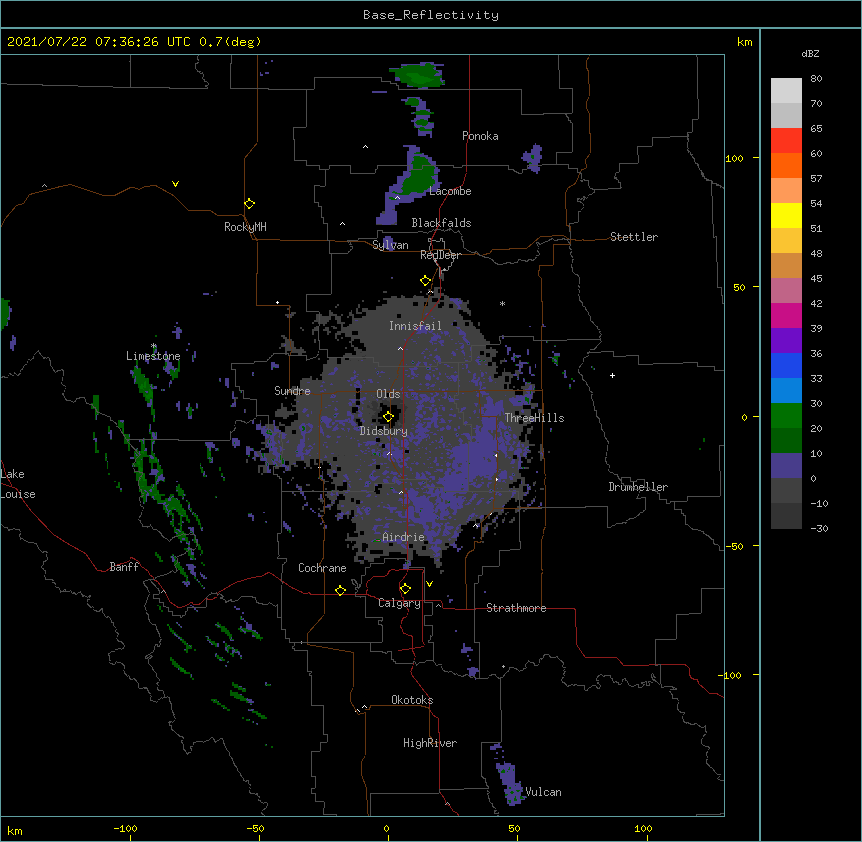The width and height of the screenshot is (862, 842).
Task: Click the Innisfail city label
Action: point(415,326)
